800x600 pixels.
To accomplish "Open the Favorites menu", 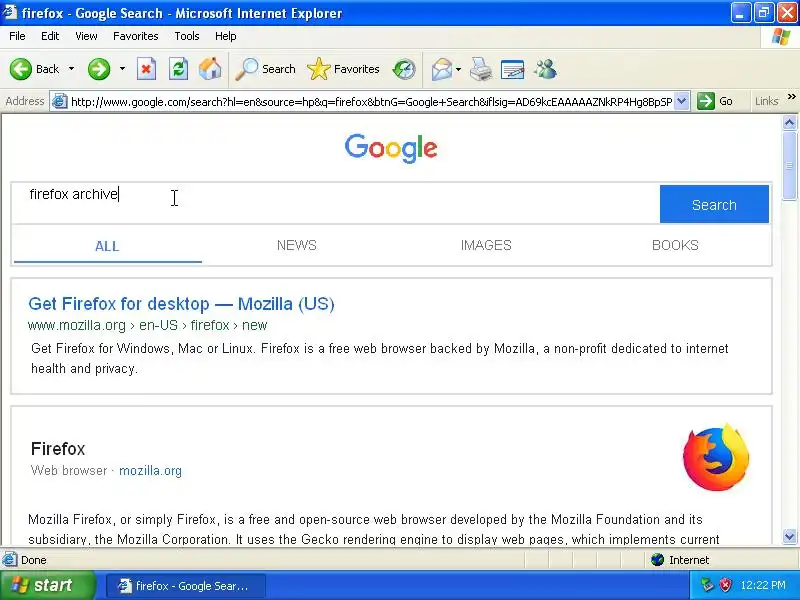I will [136, 36].
